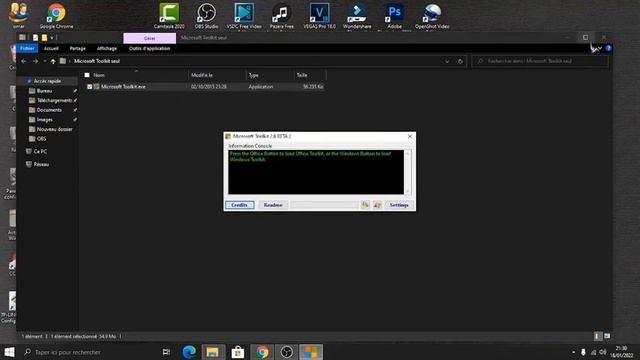The height and width of the screenshot is (360, 640).
Task: Open Téléchargements in navigation pane
Action: [54, 100]
